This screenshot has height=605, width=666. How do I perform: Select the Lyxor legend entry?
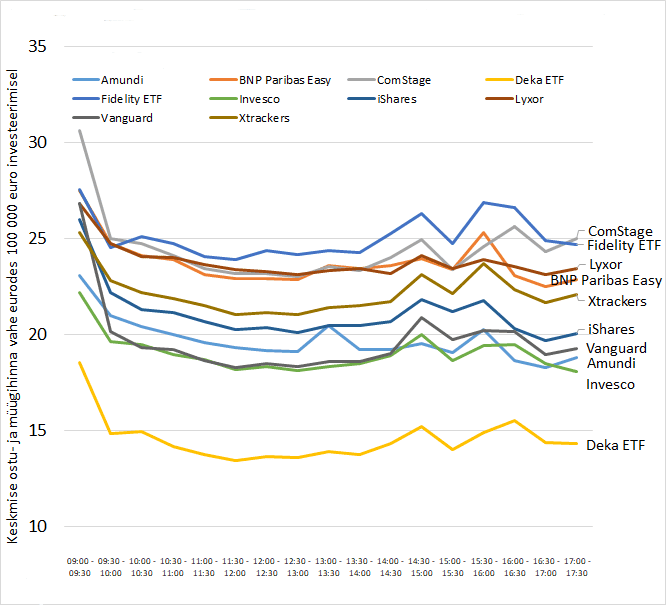(515, 99)
